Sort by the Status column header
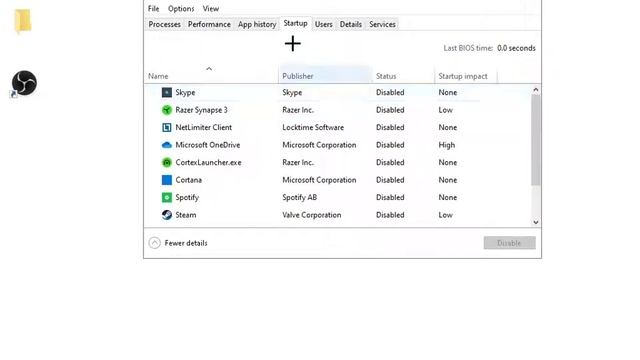Image resolution: width=640 pixels, height=360 pixels. click(x=403, y=76)
